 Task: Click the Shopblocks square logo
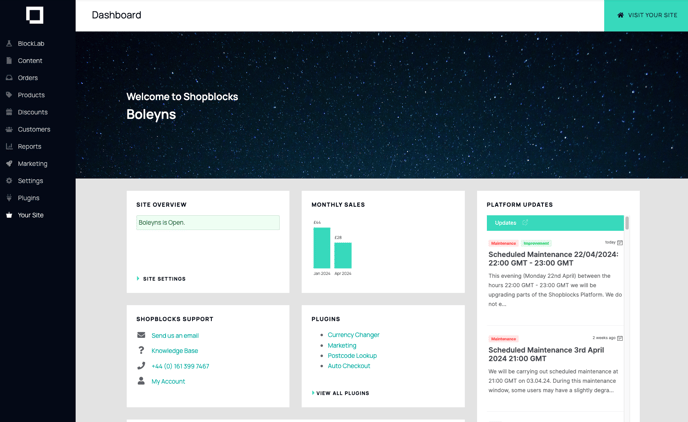click(x=34, y=15)
